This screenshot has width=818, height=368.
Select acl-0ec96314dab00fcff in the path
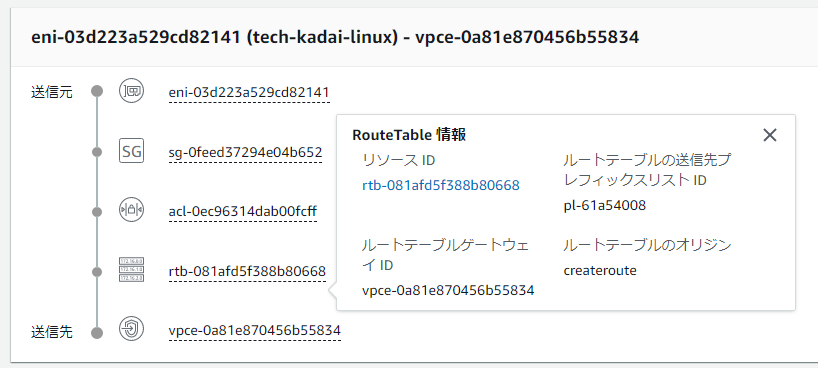(243, 212)
